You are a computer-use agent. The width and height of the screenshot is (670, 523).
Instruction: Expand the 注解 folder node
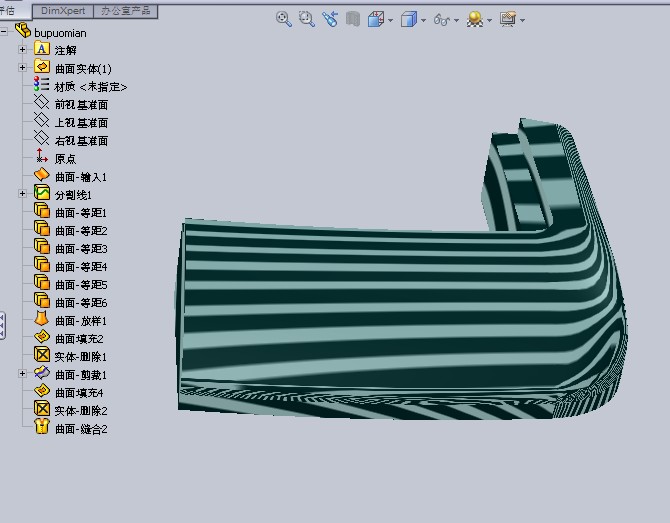tap(23, 49)
